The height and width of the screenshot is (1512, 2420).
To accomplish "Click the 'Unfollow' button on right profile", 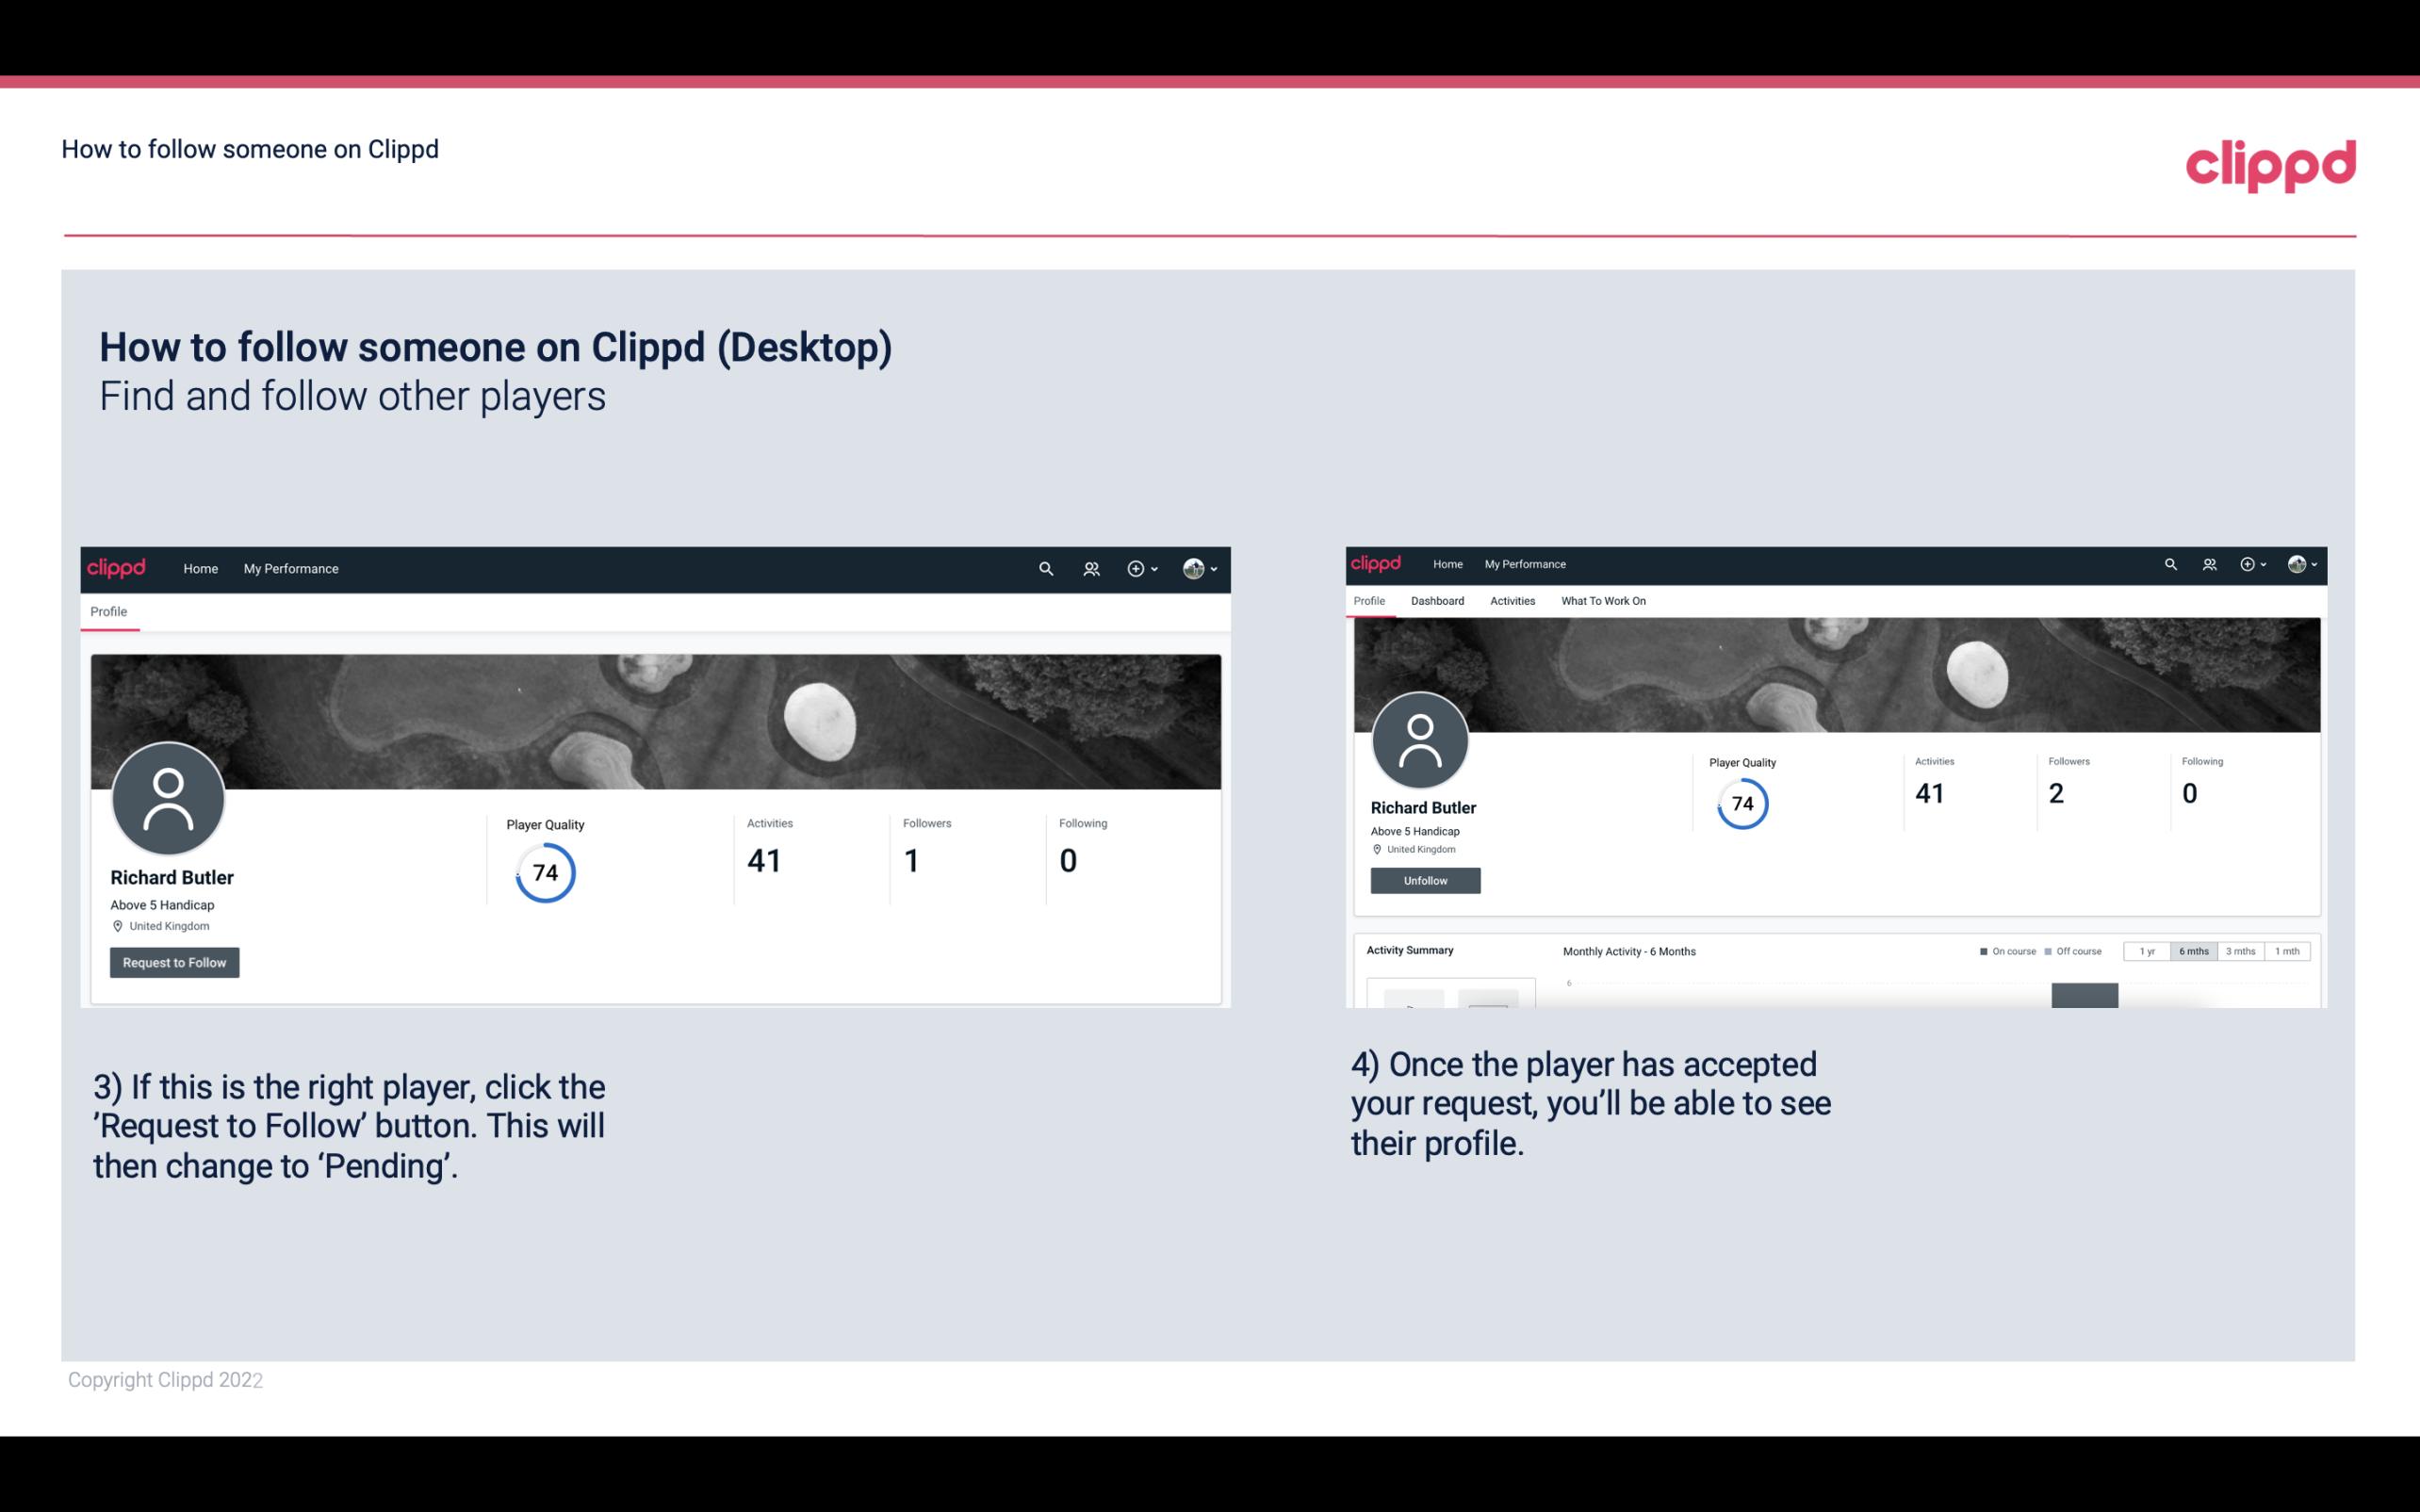I will 1425,880.
